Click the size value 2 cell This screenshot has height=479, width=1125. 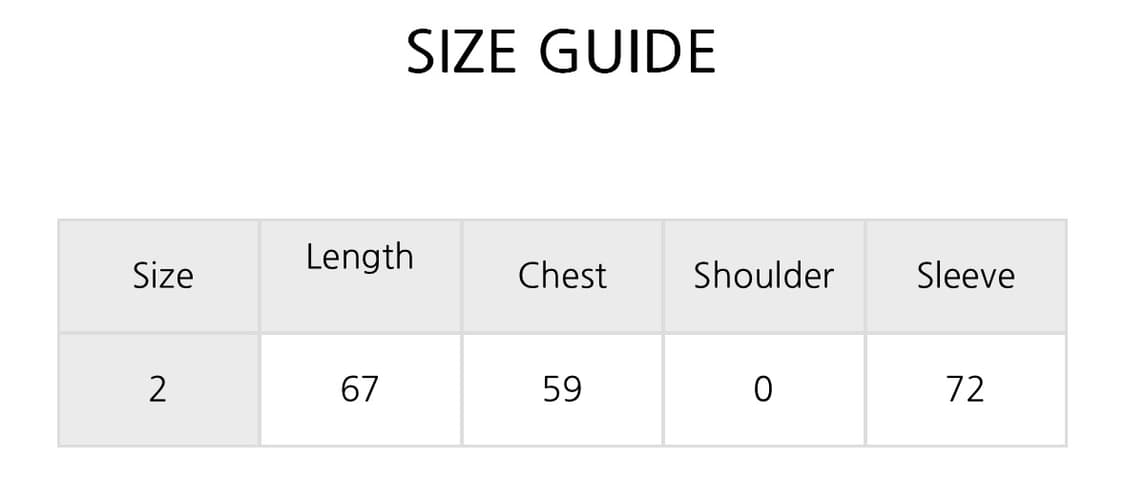[x=158, y=388]
